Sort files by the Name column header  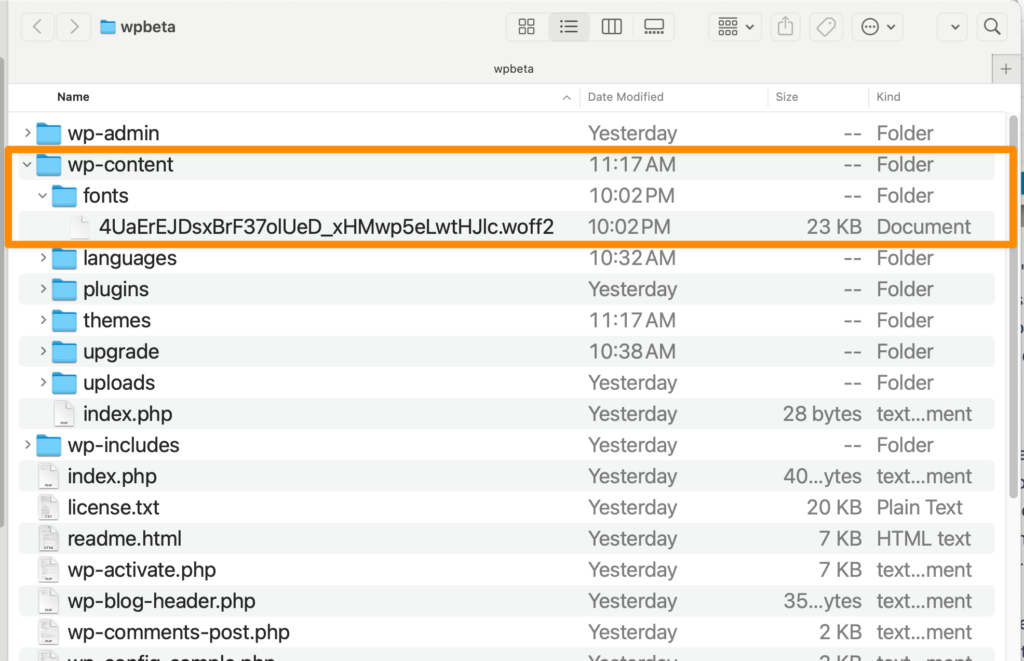(73, 97)
